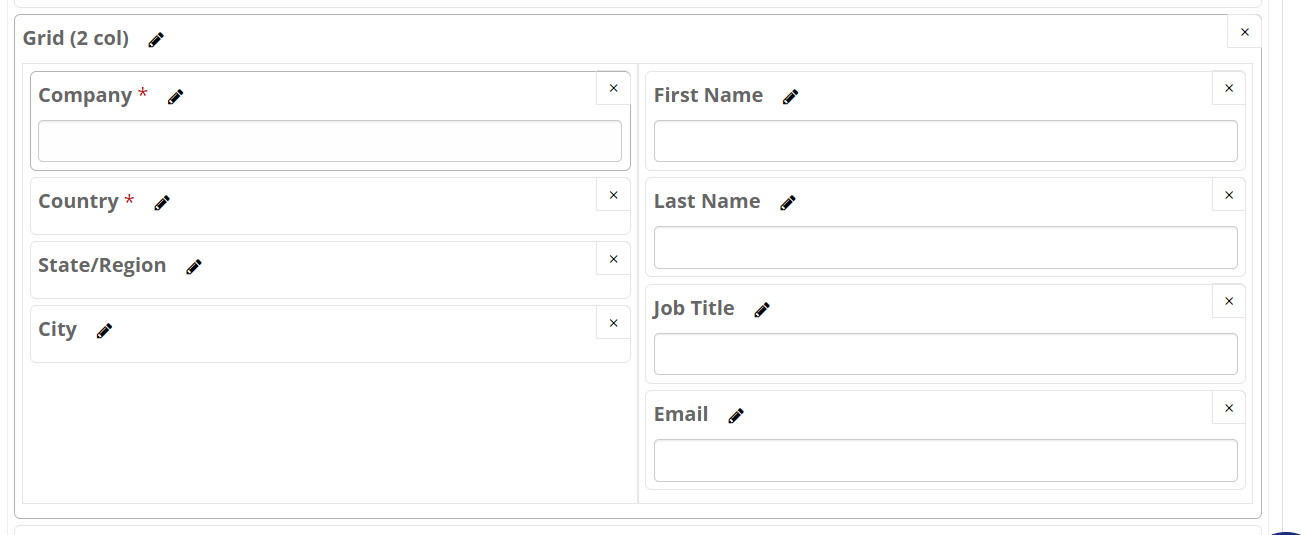Click the Company text input

pyautogui.click(x=329, y=141)
